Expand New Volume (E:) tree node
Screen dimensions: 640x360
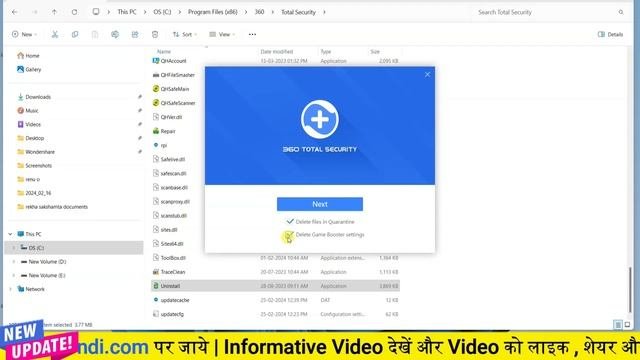click(x=13, y=276)
